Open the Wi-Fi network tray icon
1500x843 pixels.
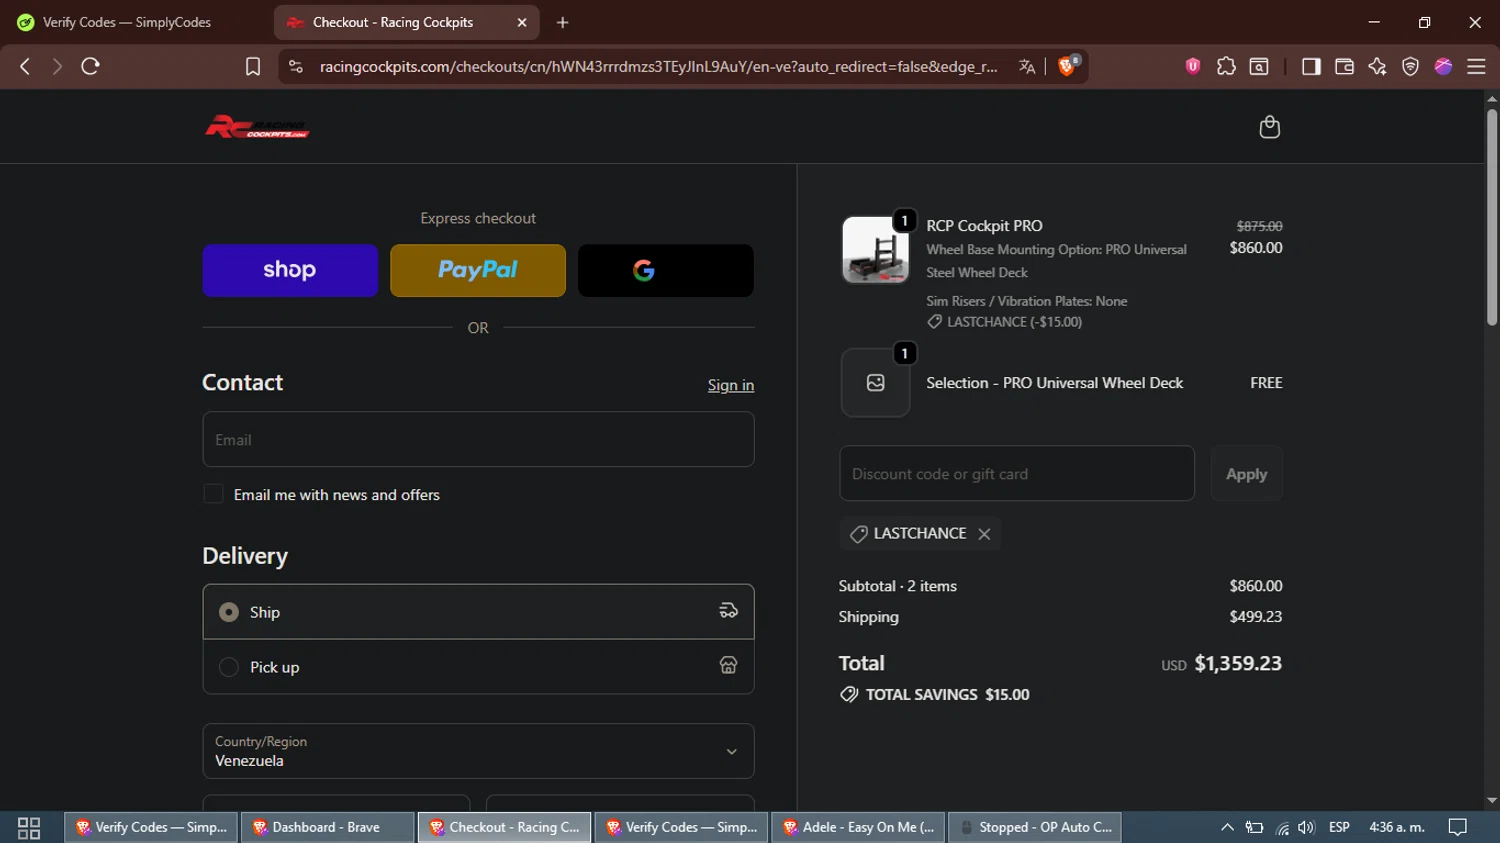click(1282, 828)
